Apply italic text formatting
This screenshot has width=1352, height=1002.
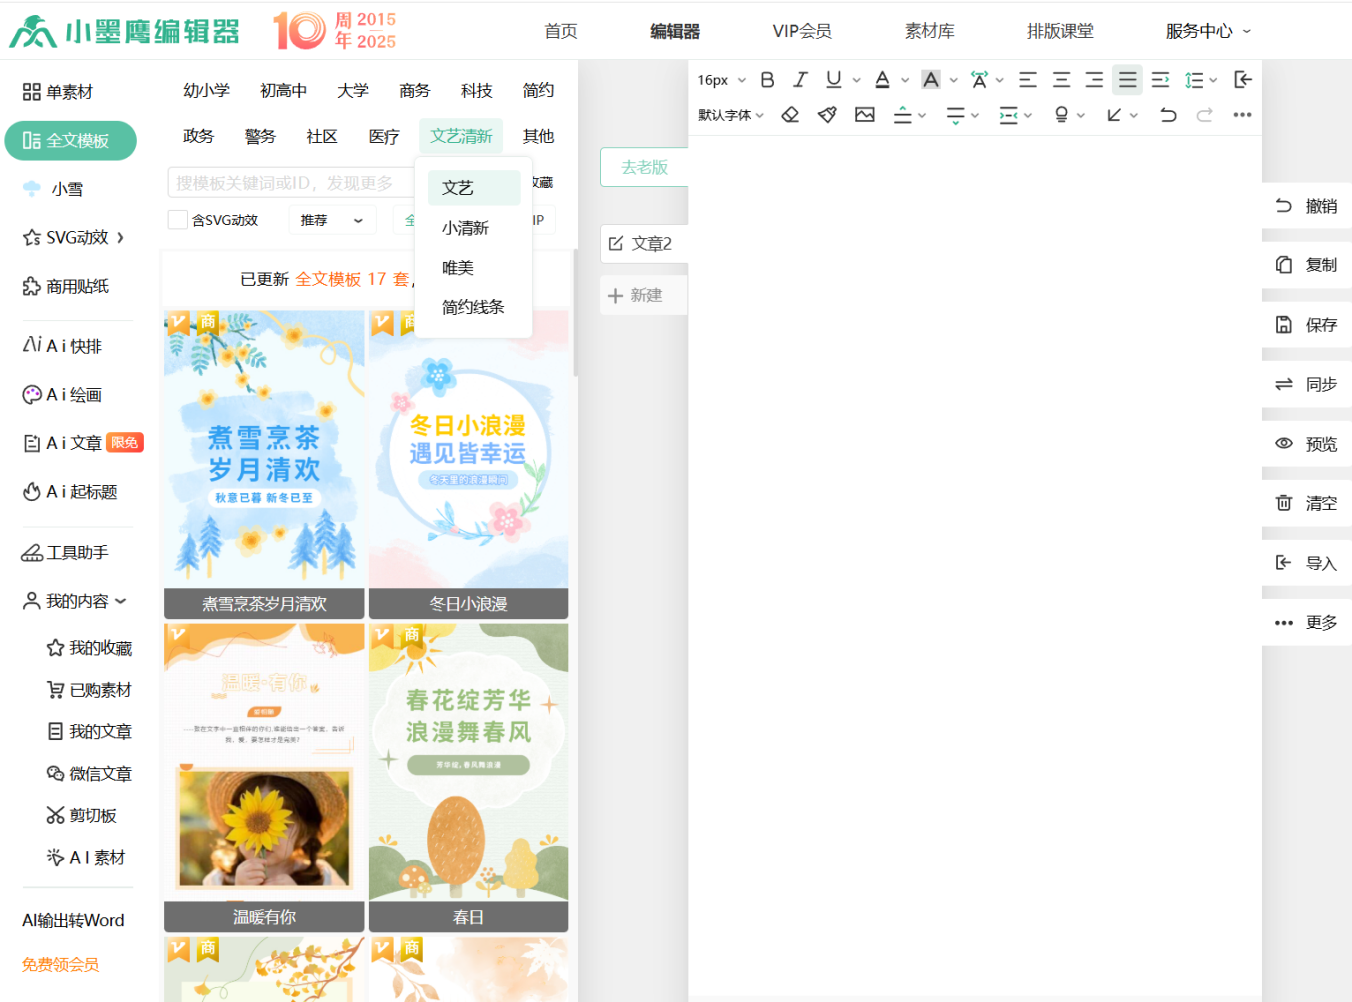[x=800, y=80]
